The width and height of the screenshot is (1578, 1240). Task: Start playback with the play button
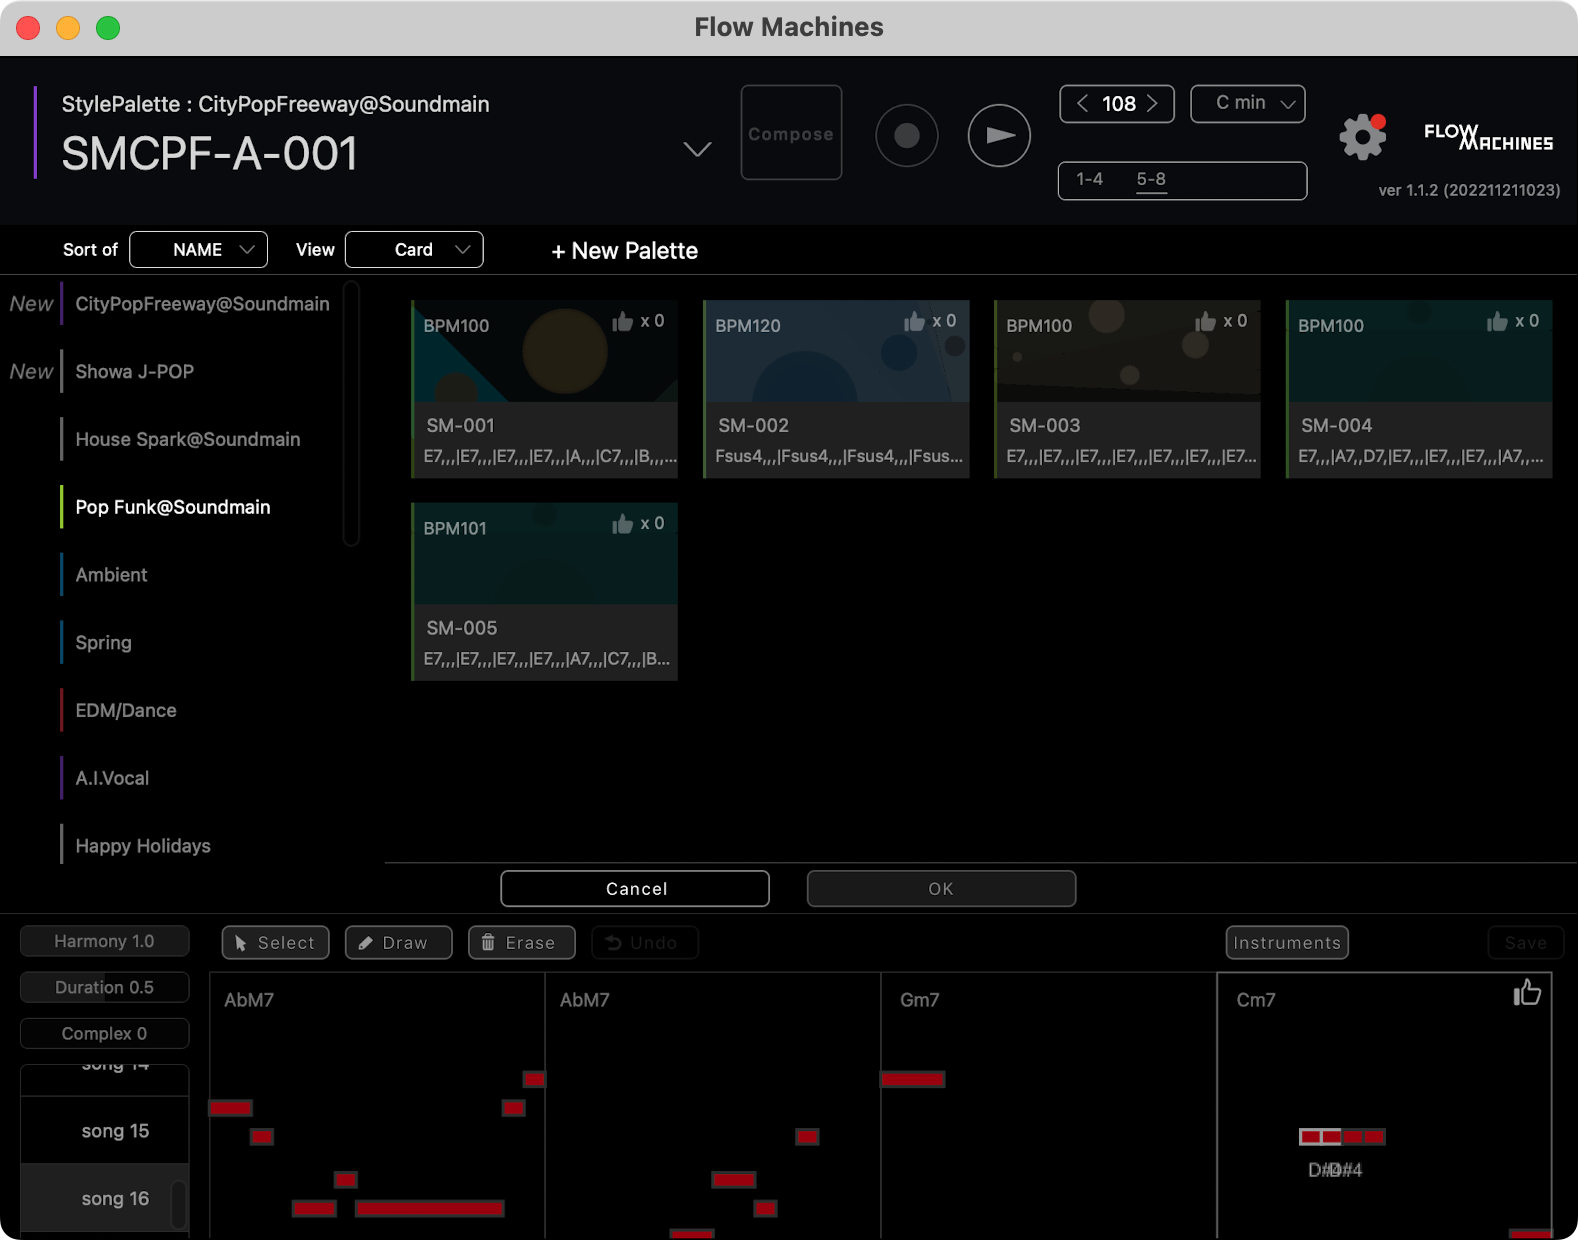[x=999, y=135]
